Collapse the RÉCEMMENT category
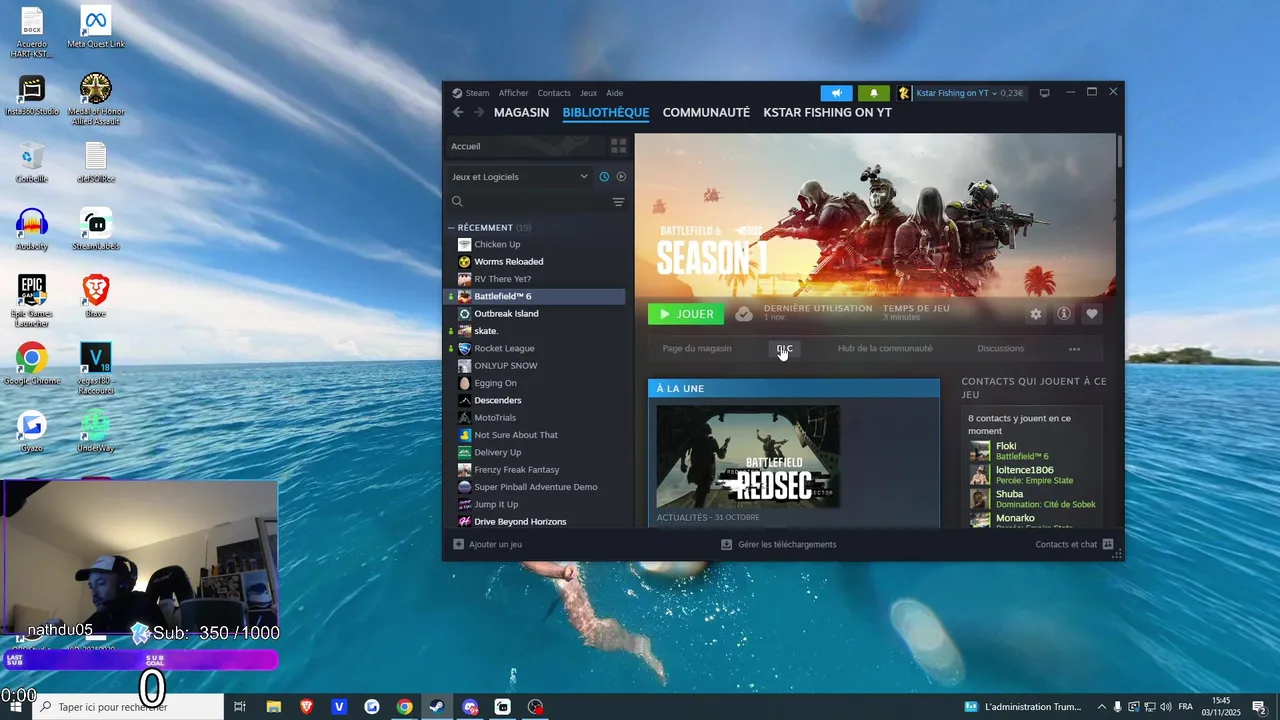Image resolution: width=1280 pixels, height=720 pixels. [451, 228]
